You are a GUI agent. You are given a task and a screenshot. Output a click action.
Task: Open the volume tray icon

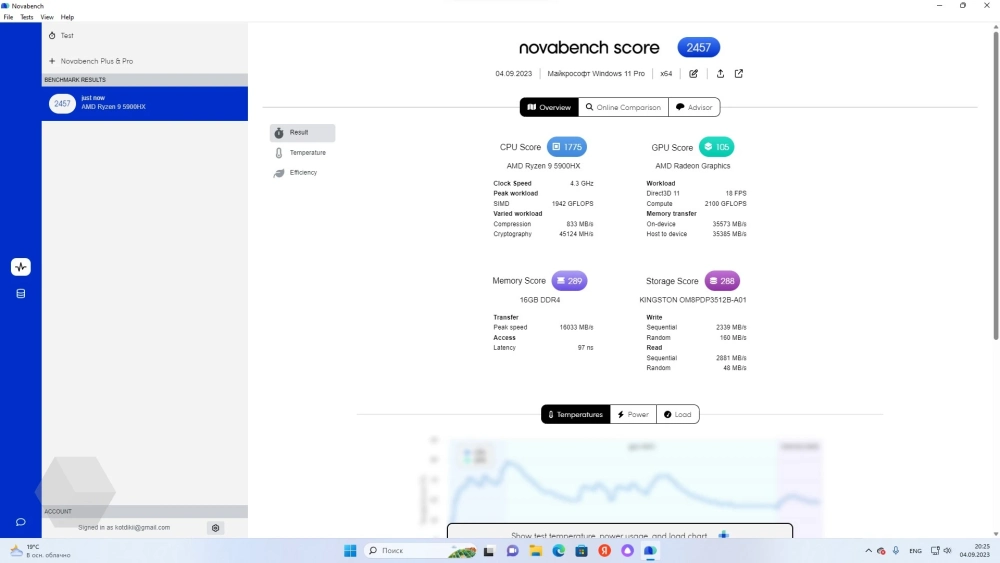(948, 551)
